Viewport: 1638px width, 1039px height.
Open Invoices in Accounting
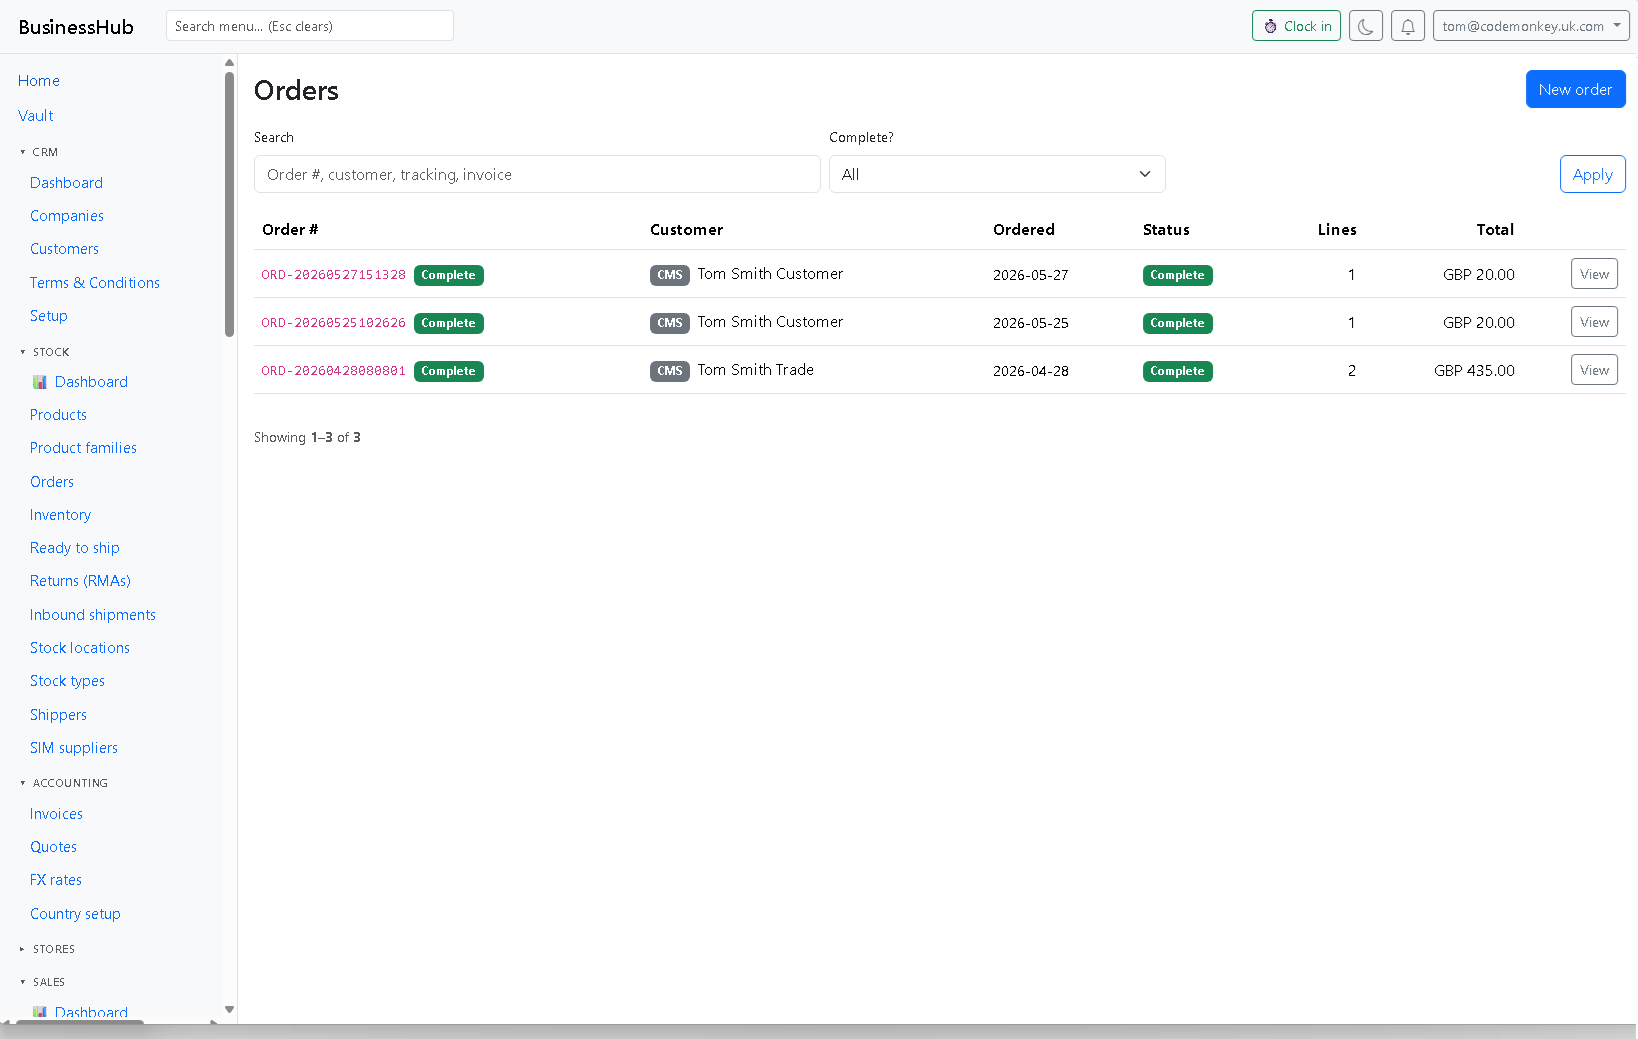tap(56, 814)
